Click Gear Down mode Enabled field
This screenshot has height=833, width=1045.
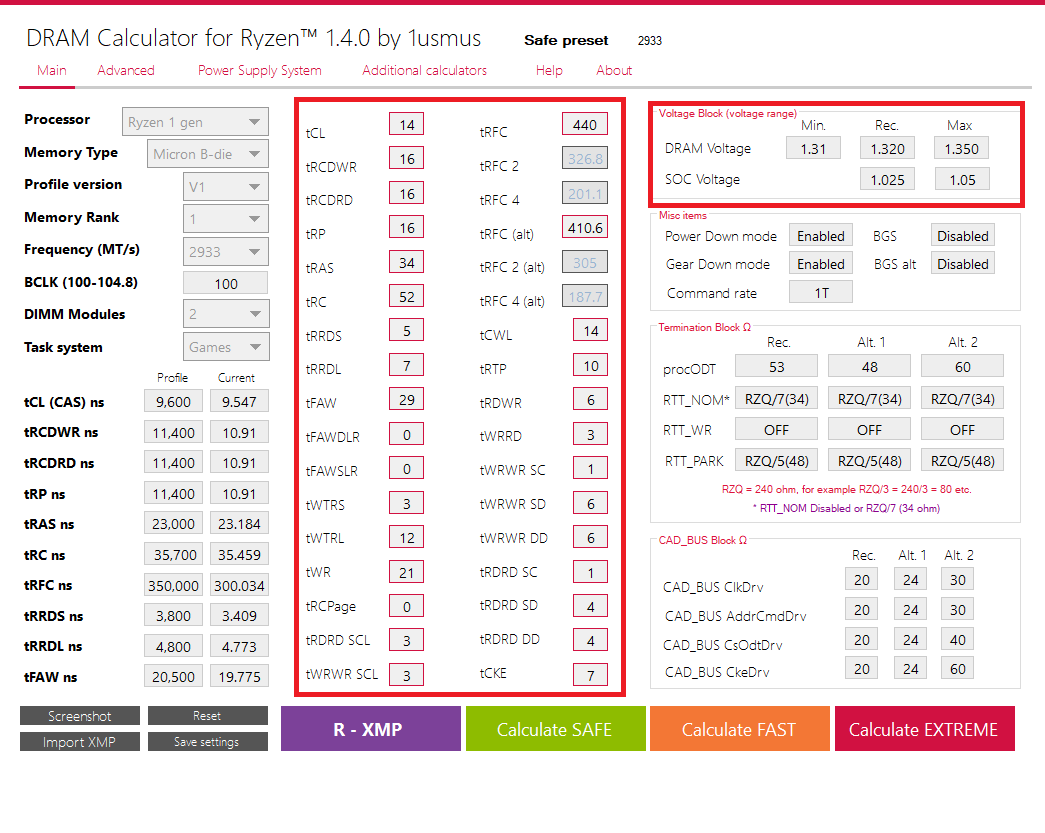click(820, 263)
